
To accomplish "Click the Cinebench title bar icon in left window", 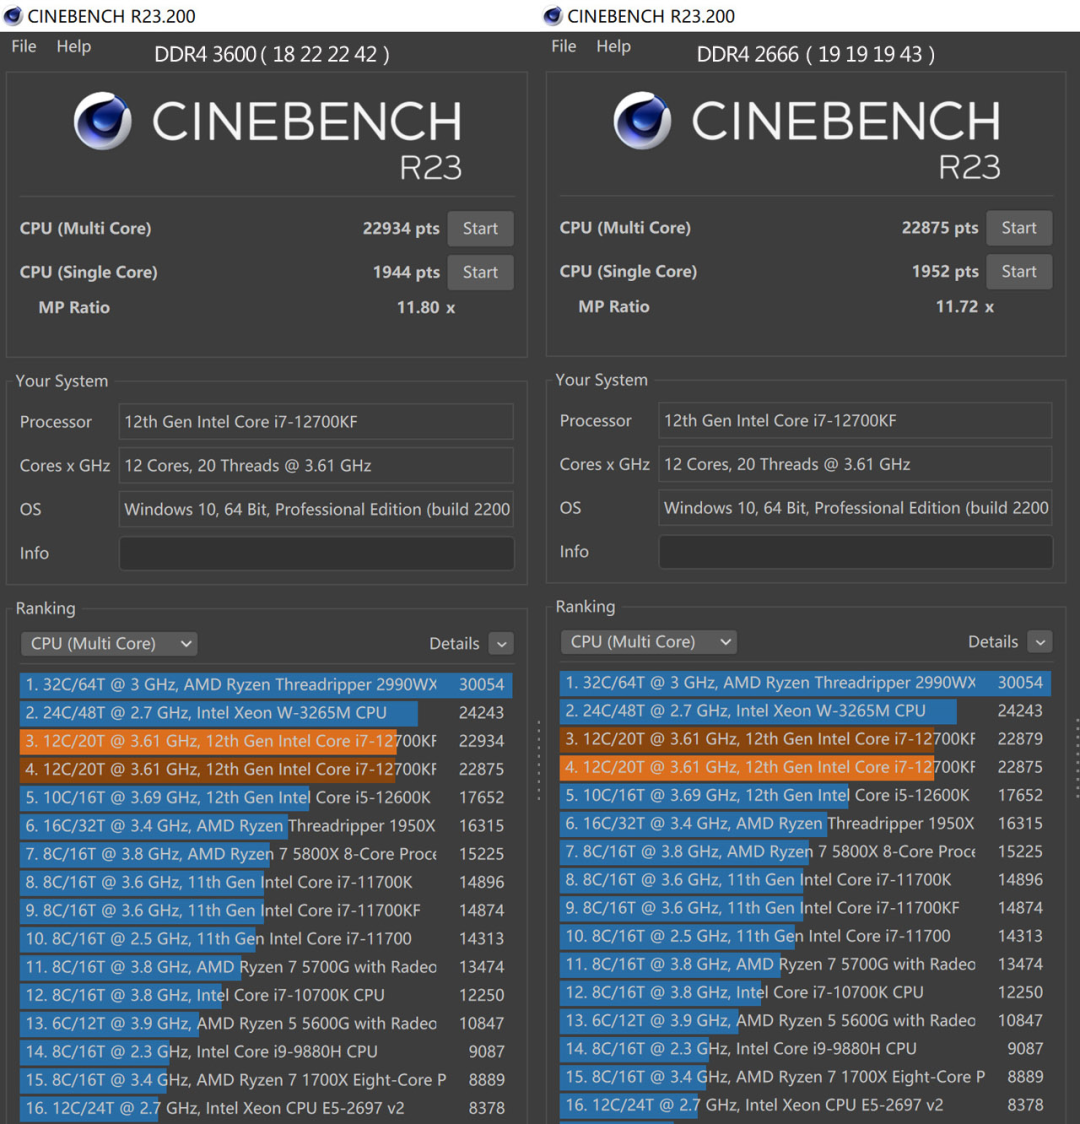I will pyautogui.click(x=13, y=16).
